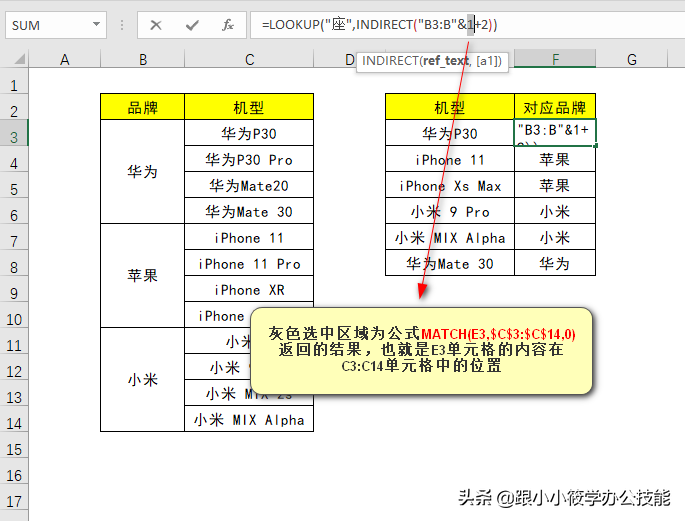The width and height of the screenshot is (685, 521).
Task: Click the 机型 header cell in column C
Action: pos(249,107)
